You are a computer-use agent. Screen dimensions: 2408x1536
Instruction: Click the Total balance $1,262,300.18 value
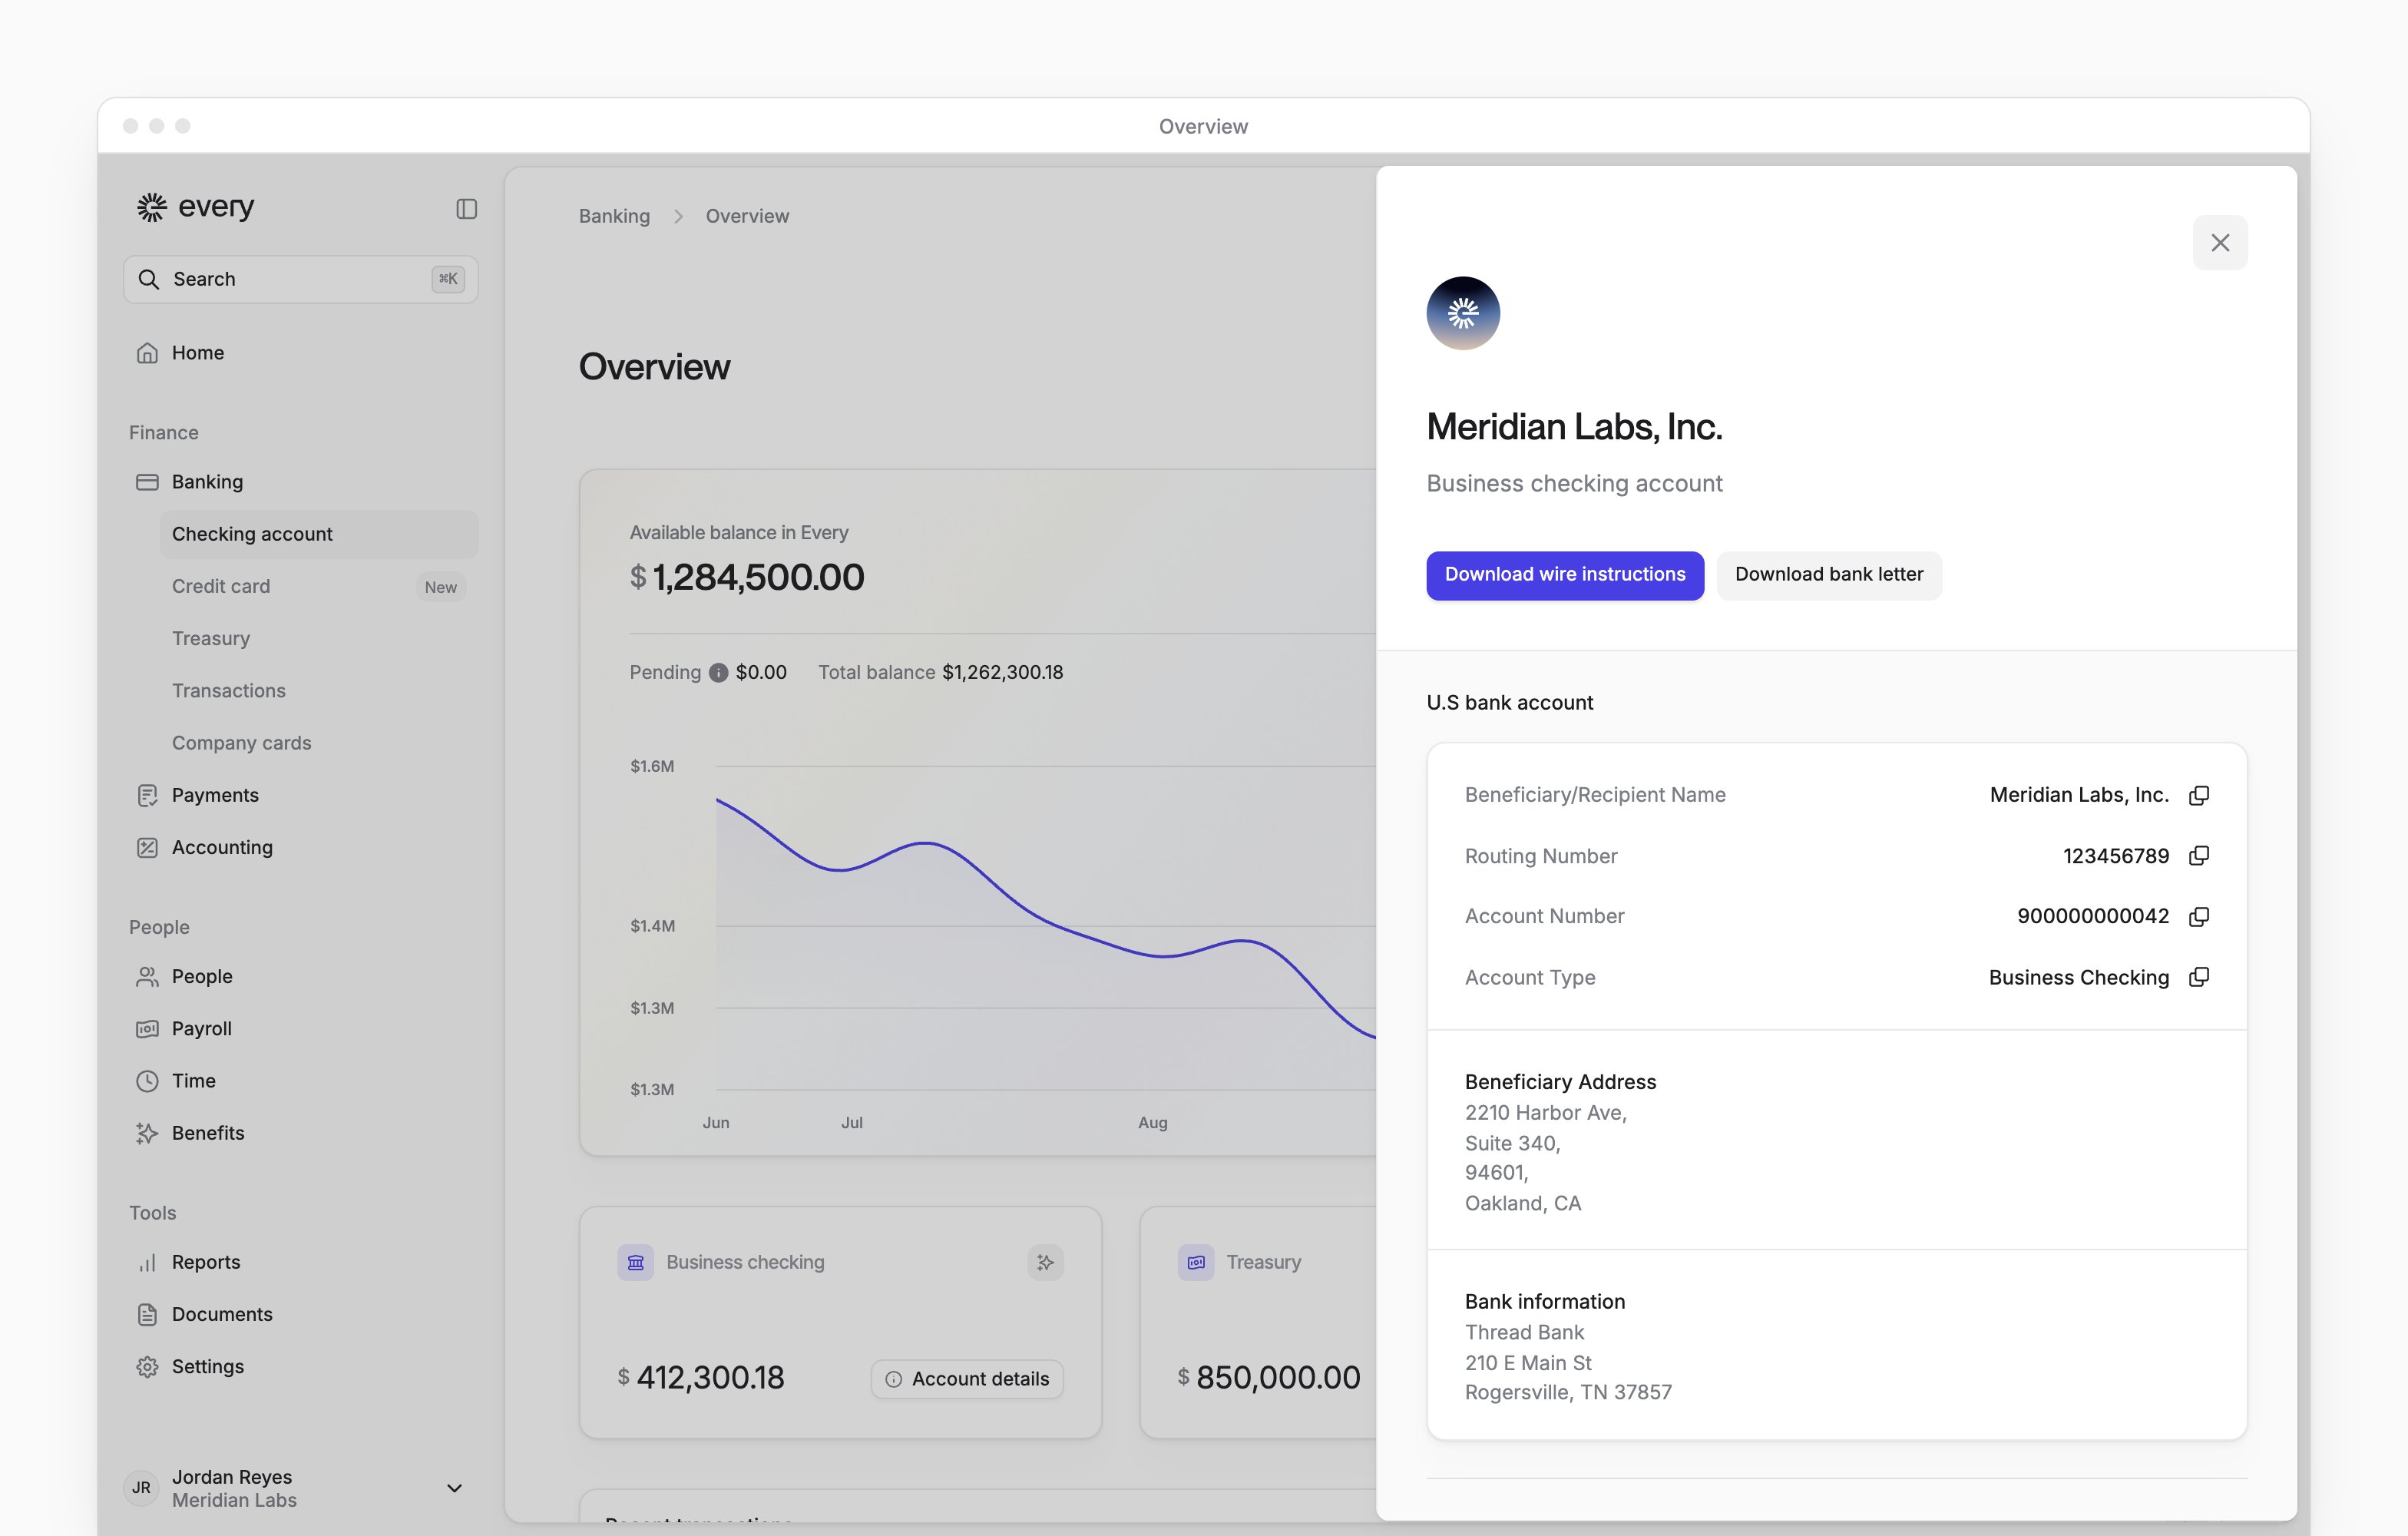pos(1002,673)
